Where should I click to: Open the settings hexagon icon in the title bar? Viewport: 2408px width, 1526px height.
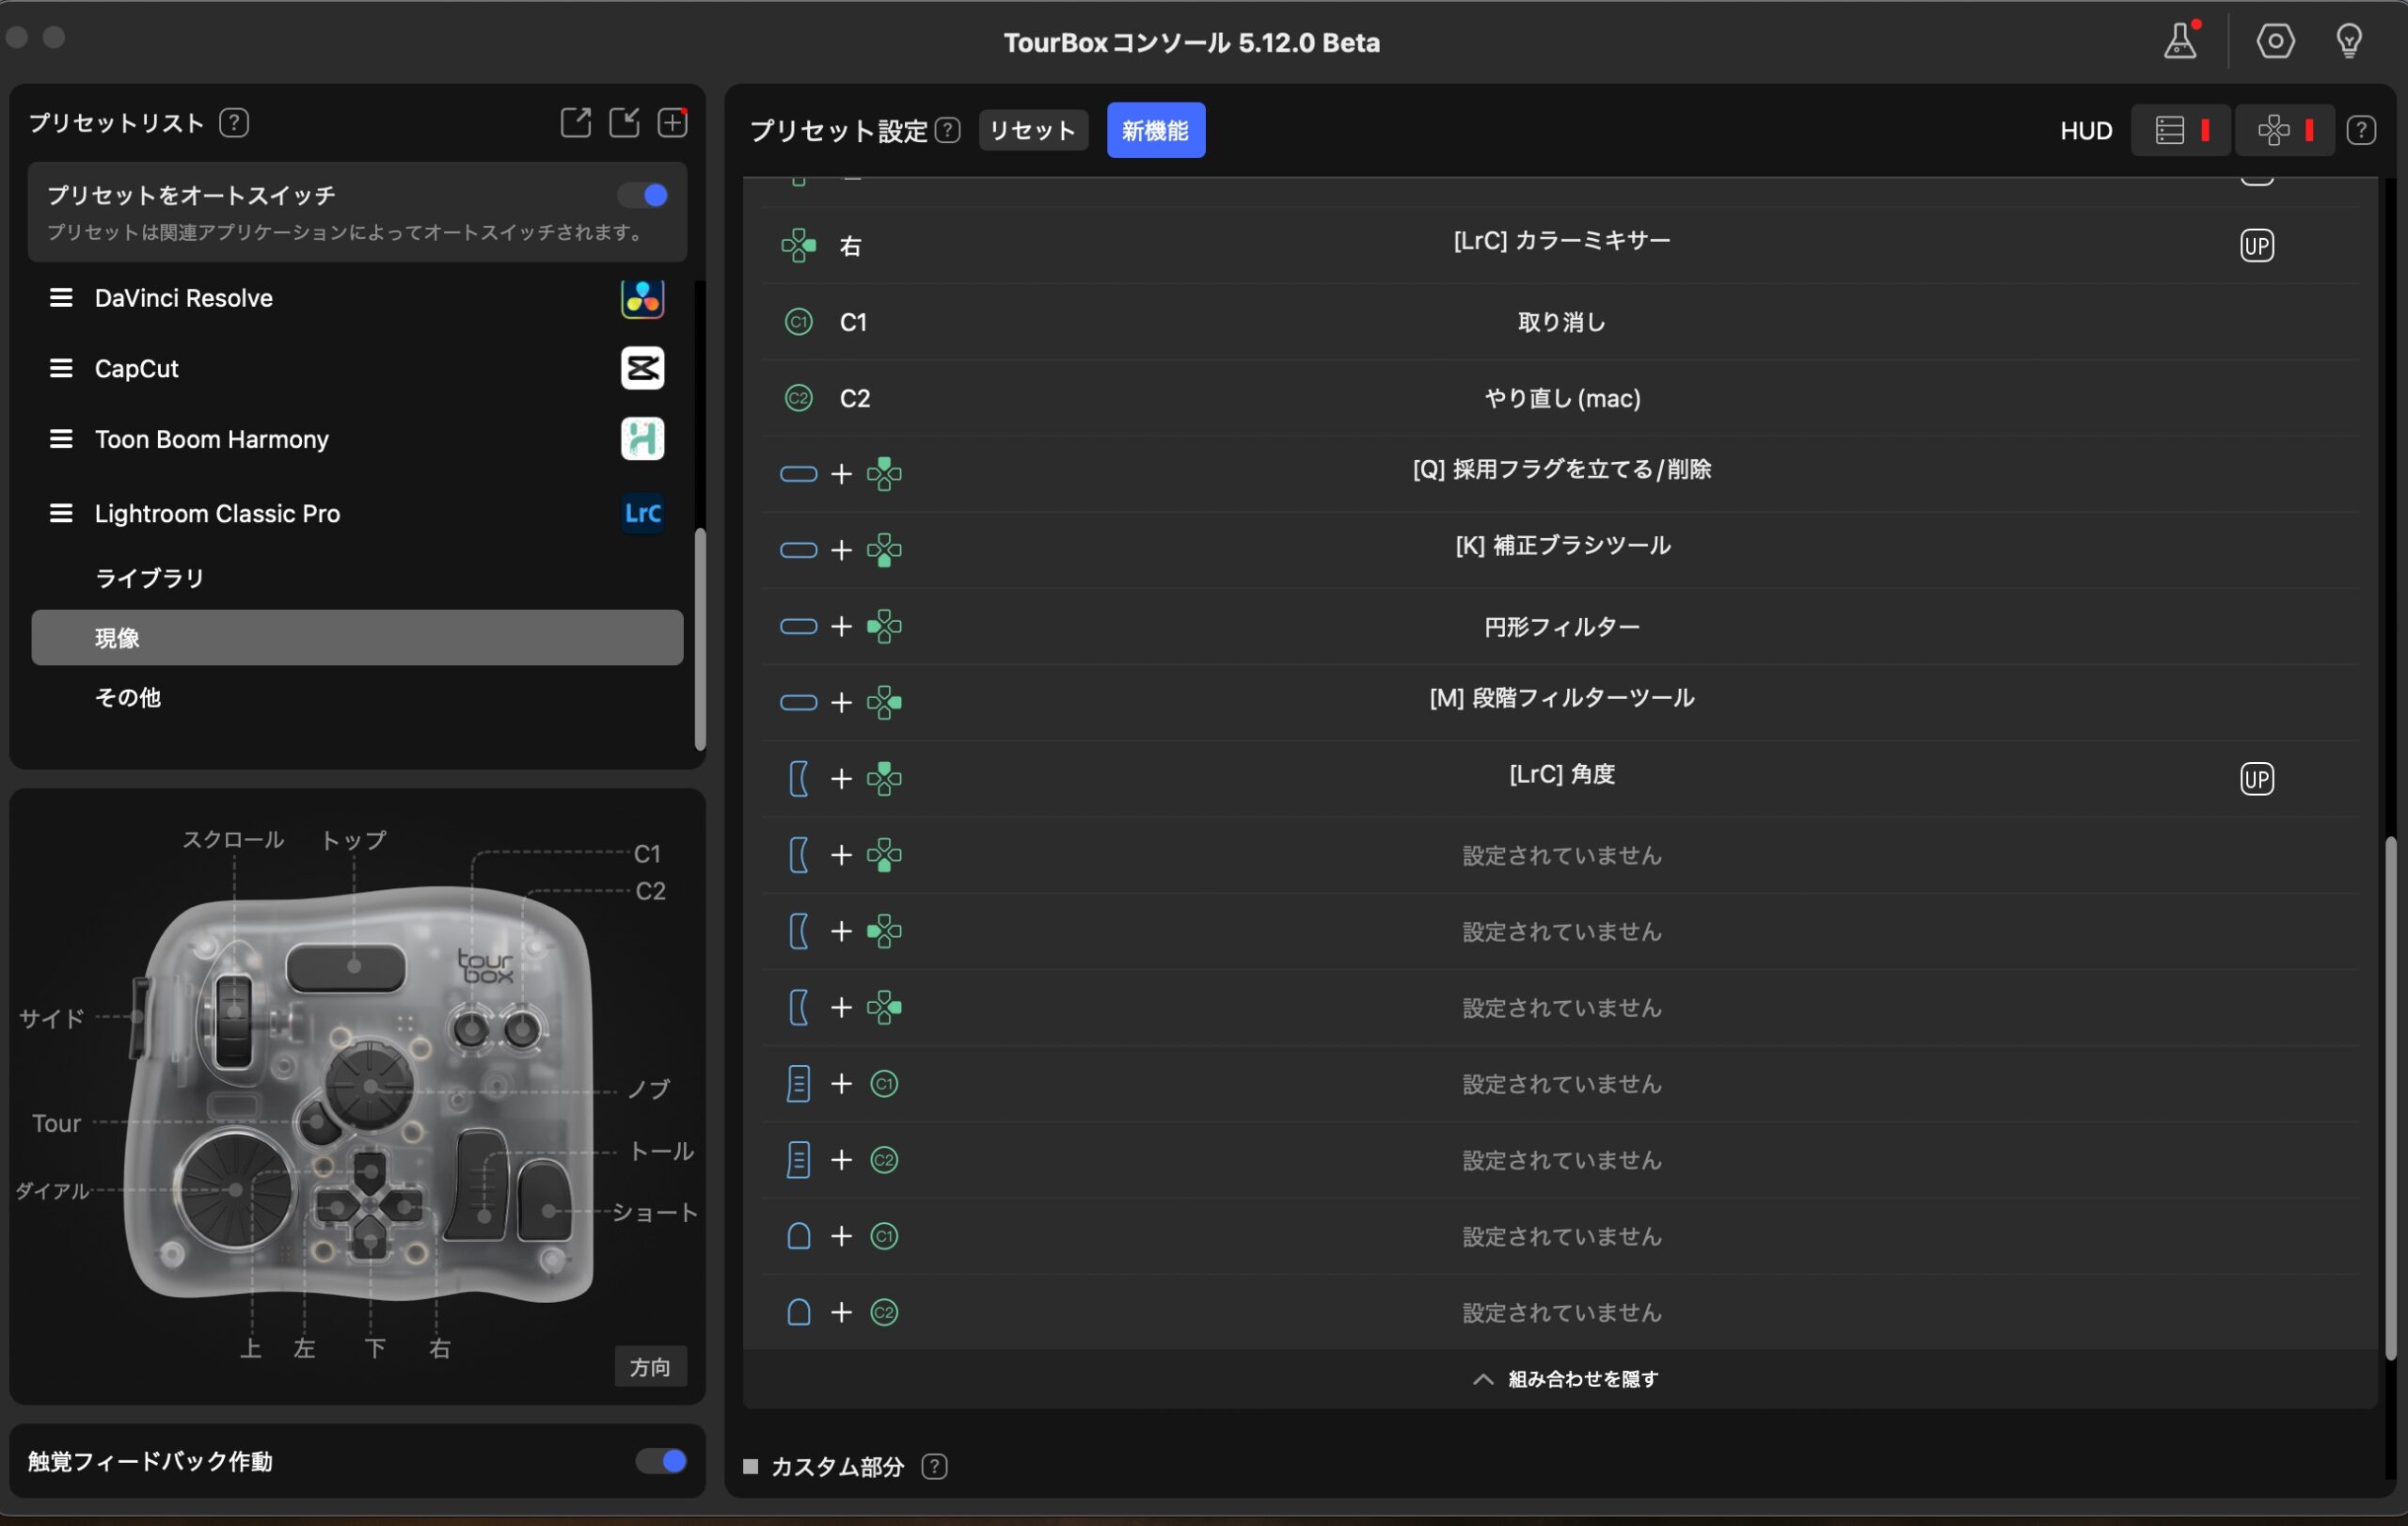[x=2275, y=42]
